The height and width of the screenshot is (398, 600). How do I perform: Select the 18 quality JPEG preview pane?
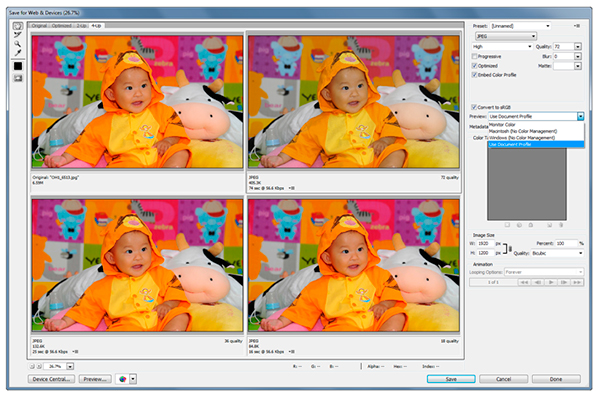354,265
